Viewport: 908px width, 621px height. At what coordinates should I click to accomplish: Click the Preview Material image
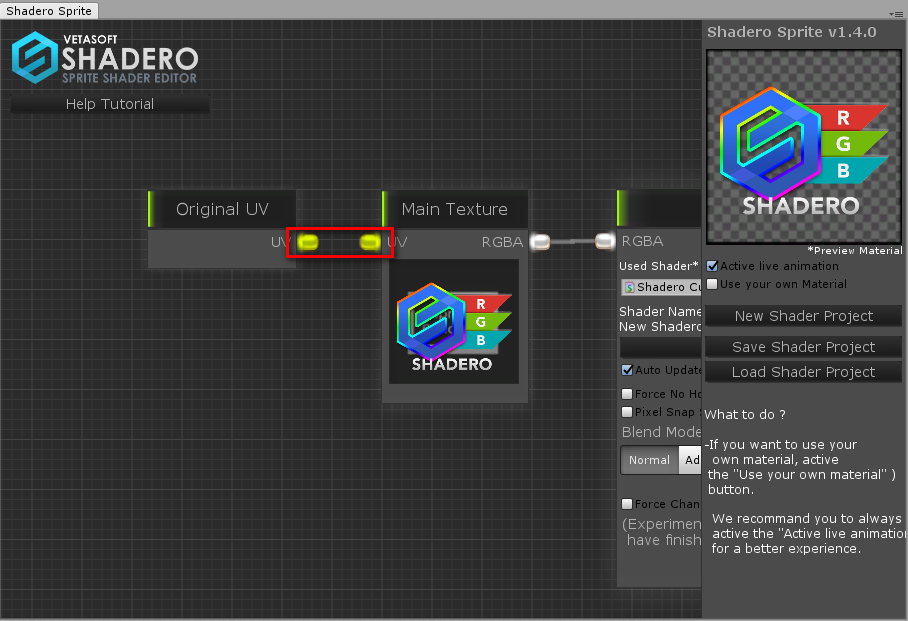click(804, 147)
